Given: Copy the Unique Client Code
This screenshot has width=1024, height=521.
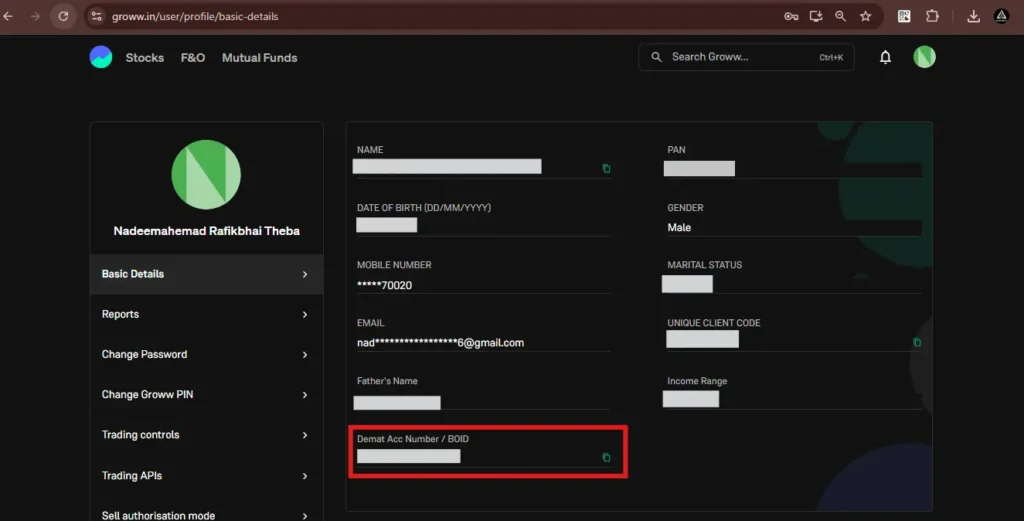Looking at the screenshot, I should [x=916, y=342].
